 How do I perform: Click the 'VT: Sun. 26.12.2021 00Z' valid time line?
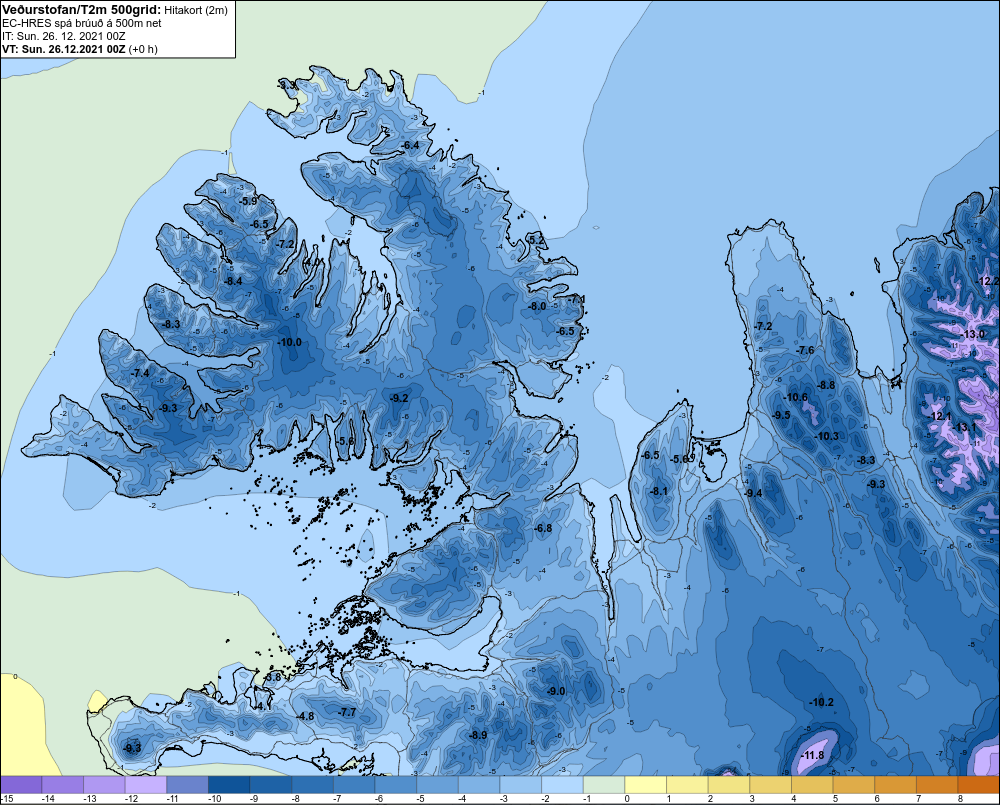pos(64,49)
